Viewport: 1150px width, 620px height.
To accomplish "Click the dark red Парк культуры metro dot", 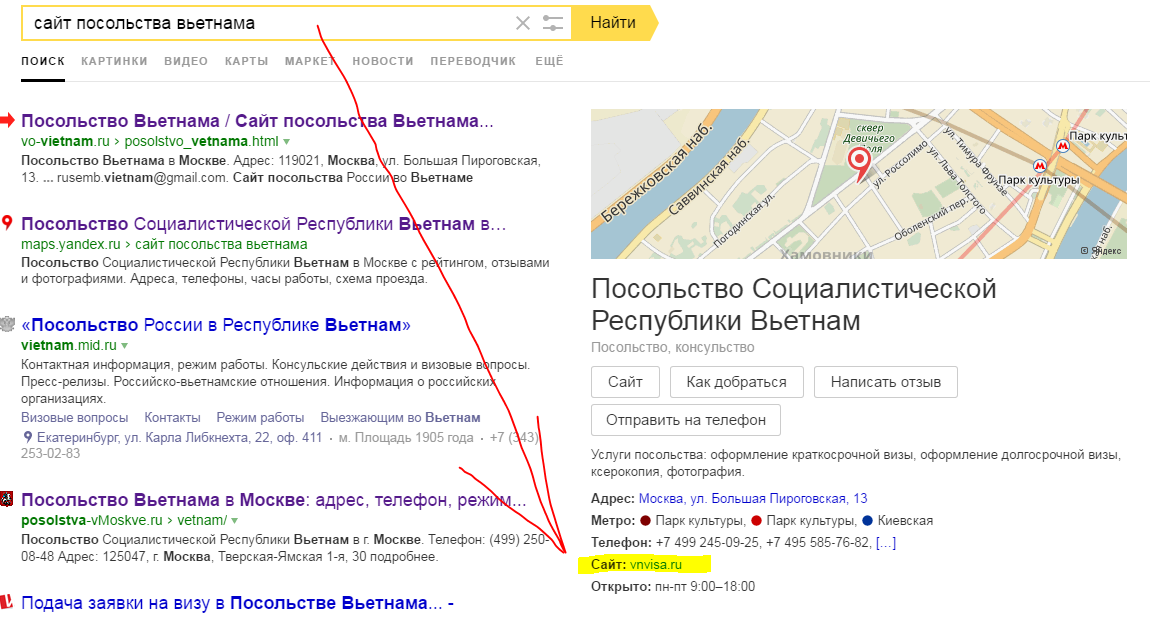I will coord(645,521).
